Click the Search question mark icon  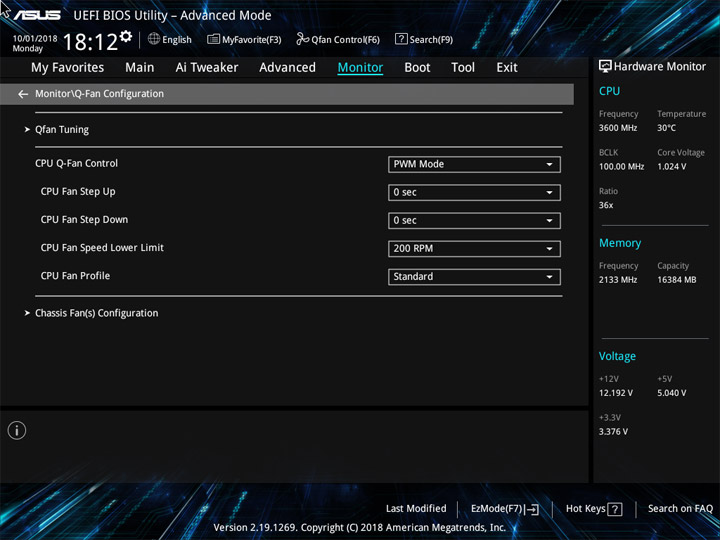[401, 39]
